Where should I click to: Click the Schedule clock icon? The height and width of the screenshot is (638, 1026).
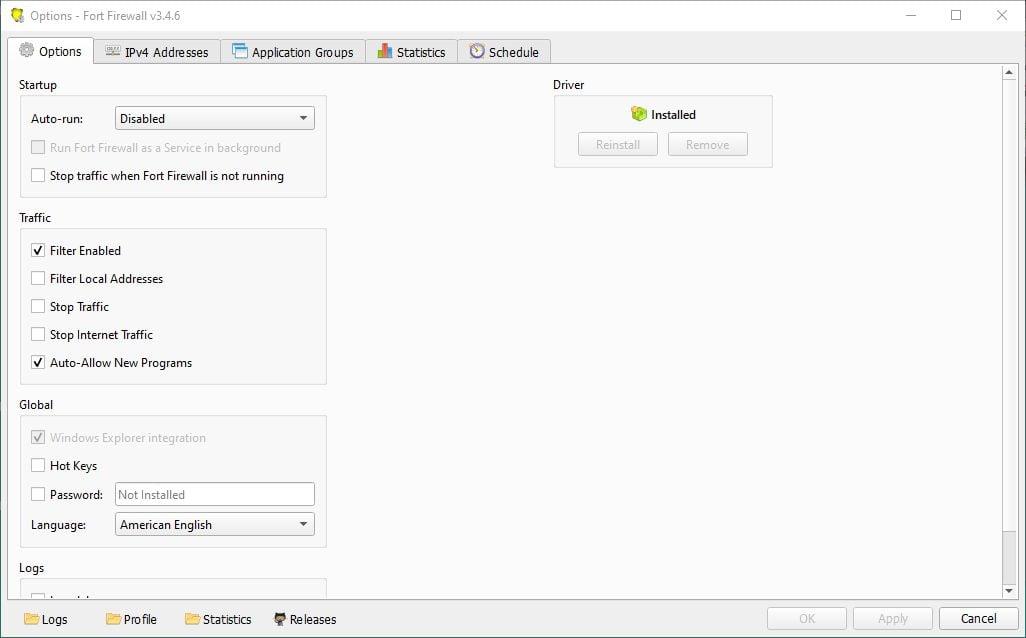[x=477, y=52]
